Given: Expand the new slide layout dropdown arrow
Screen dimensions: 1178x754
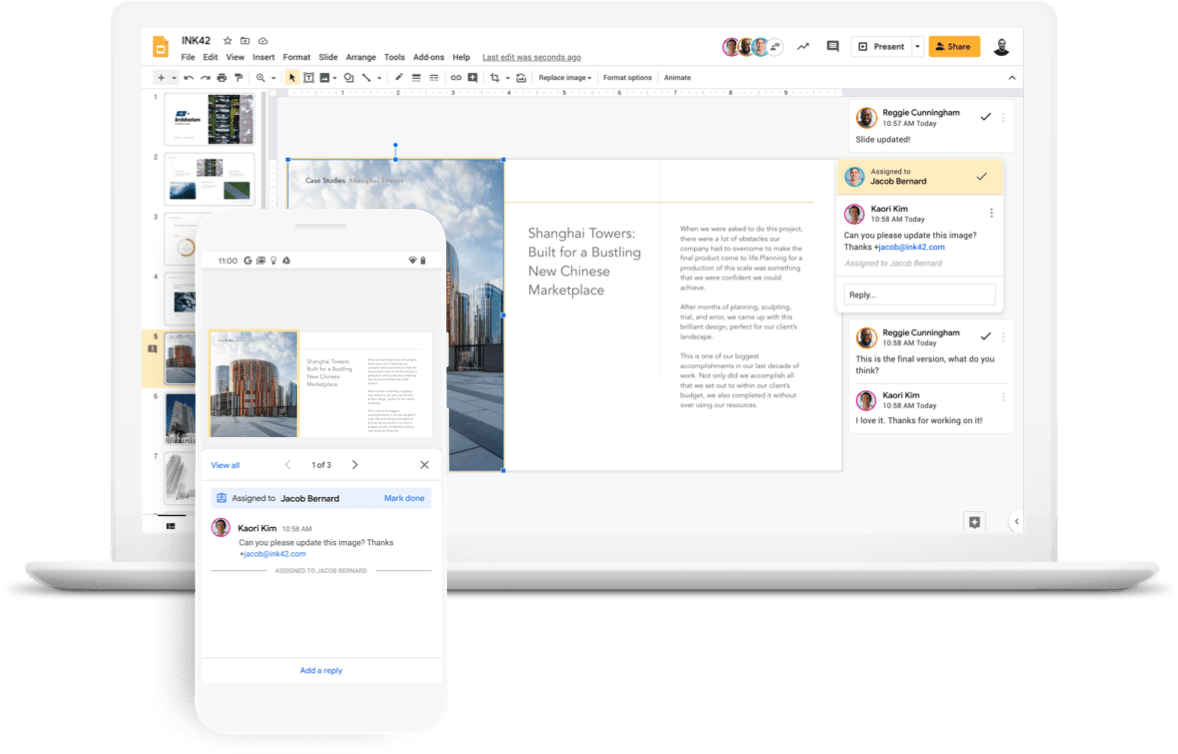Looking at the screenshot, I should (x=174, y=77).
